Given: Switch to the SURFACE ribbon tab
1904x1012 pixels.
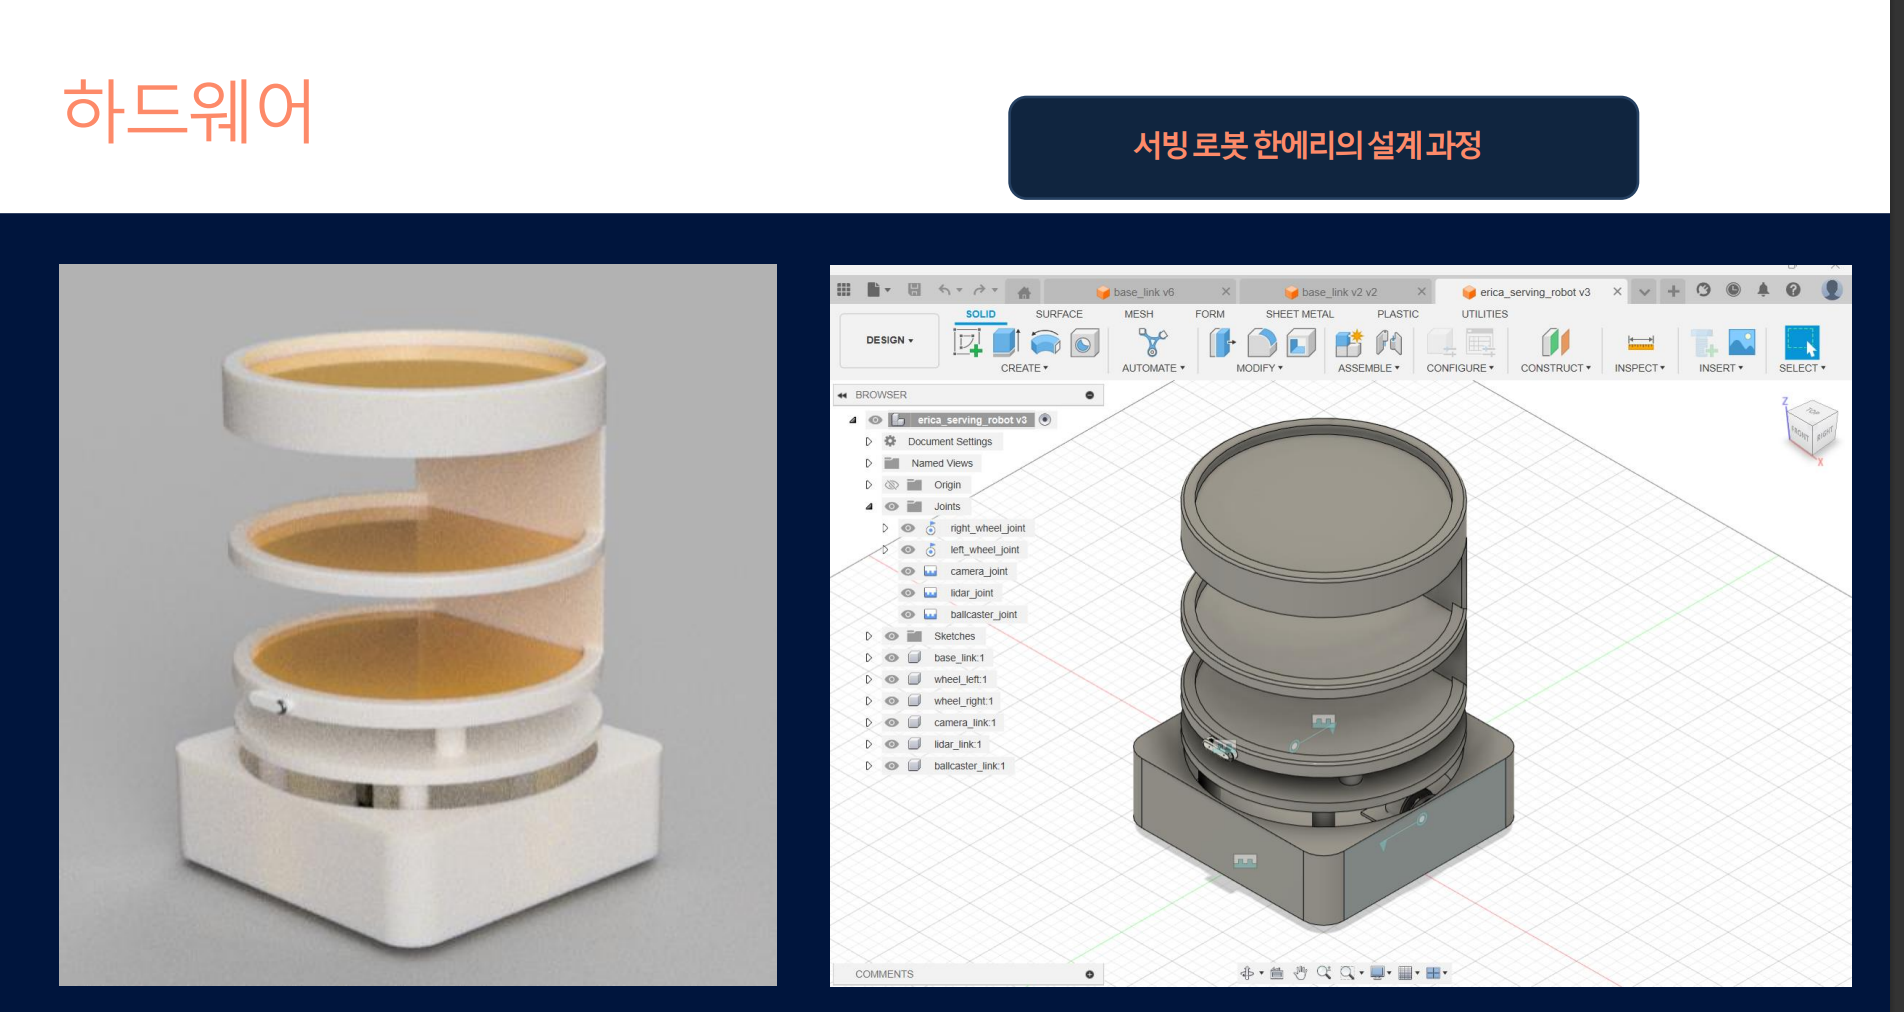Looking at the screenshot, I should click(1059, 314).
